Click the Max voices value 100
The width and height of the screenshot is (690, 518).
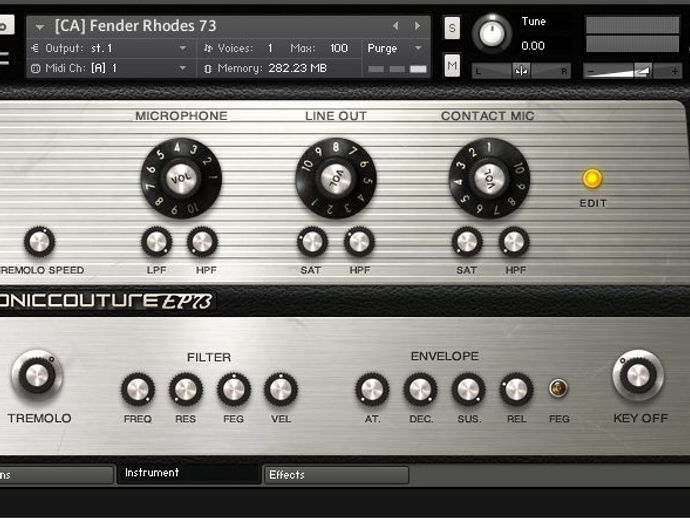point(339,48)
